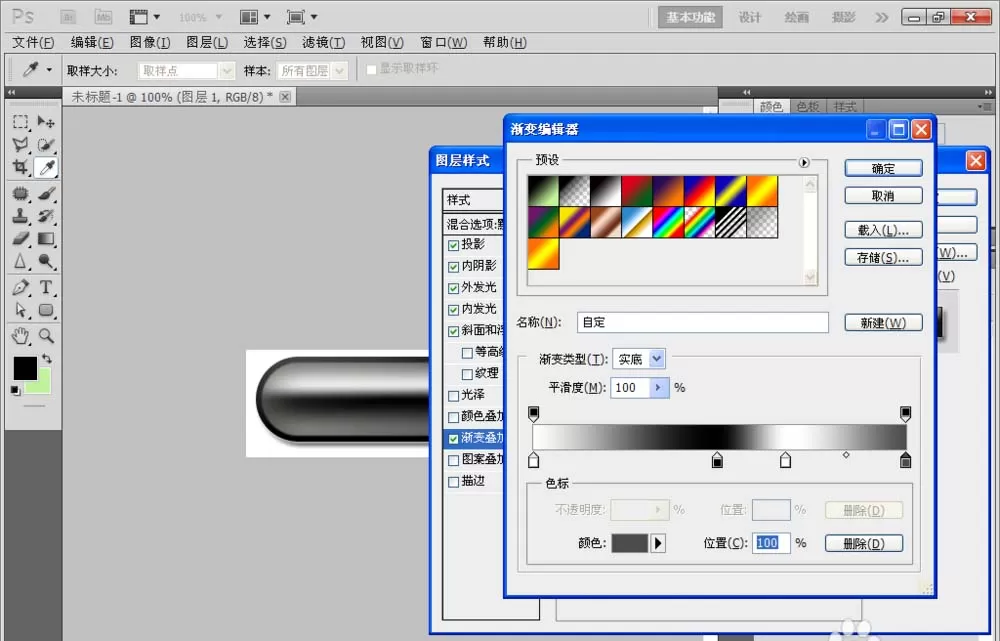
Task: Select the Rectangular Marquee tool
Action: click(x=20, y=121)
